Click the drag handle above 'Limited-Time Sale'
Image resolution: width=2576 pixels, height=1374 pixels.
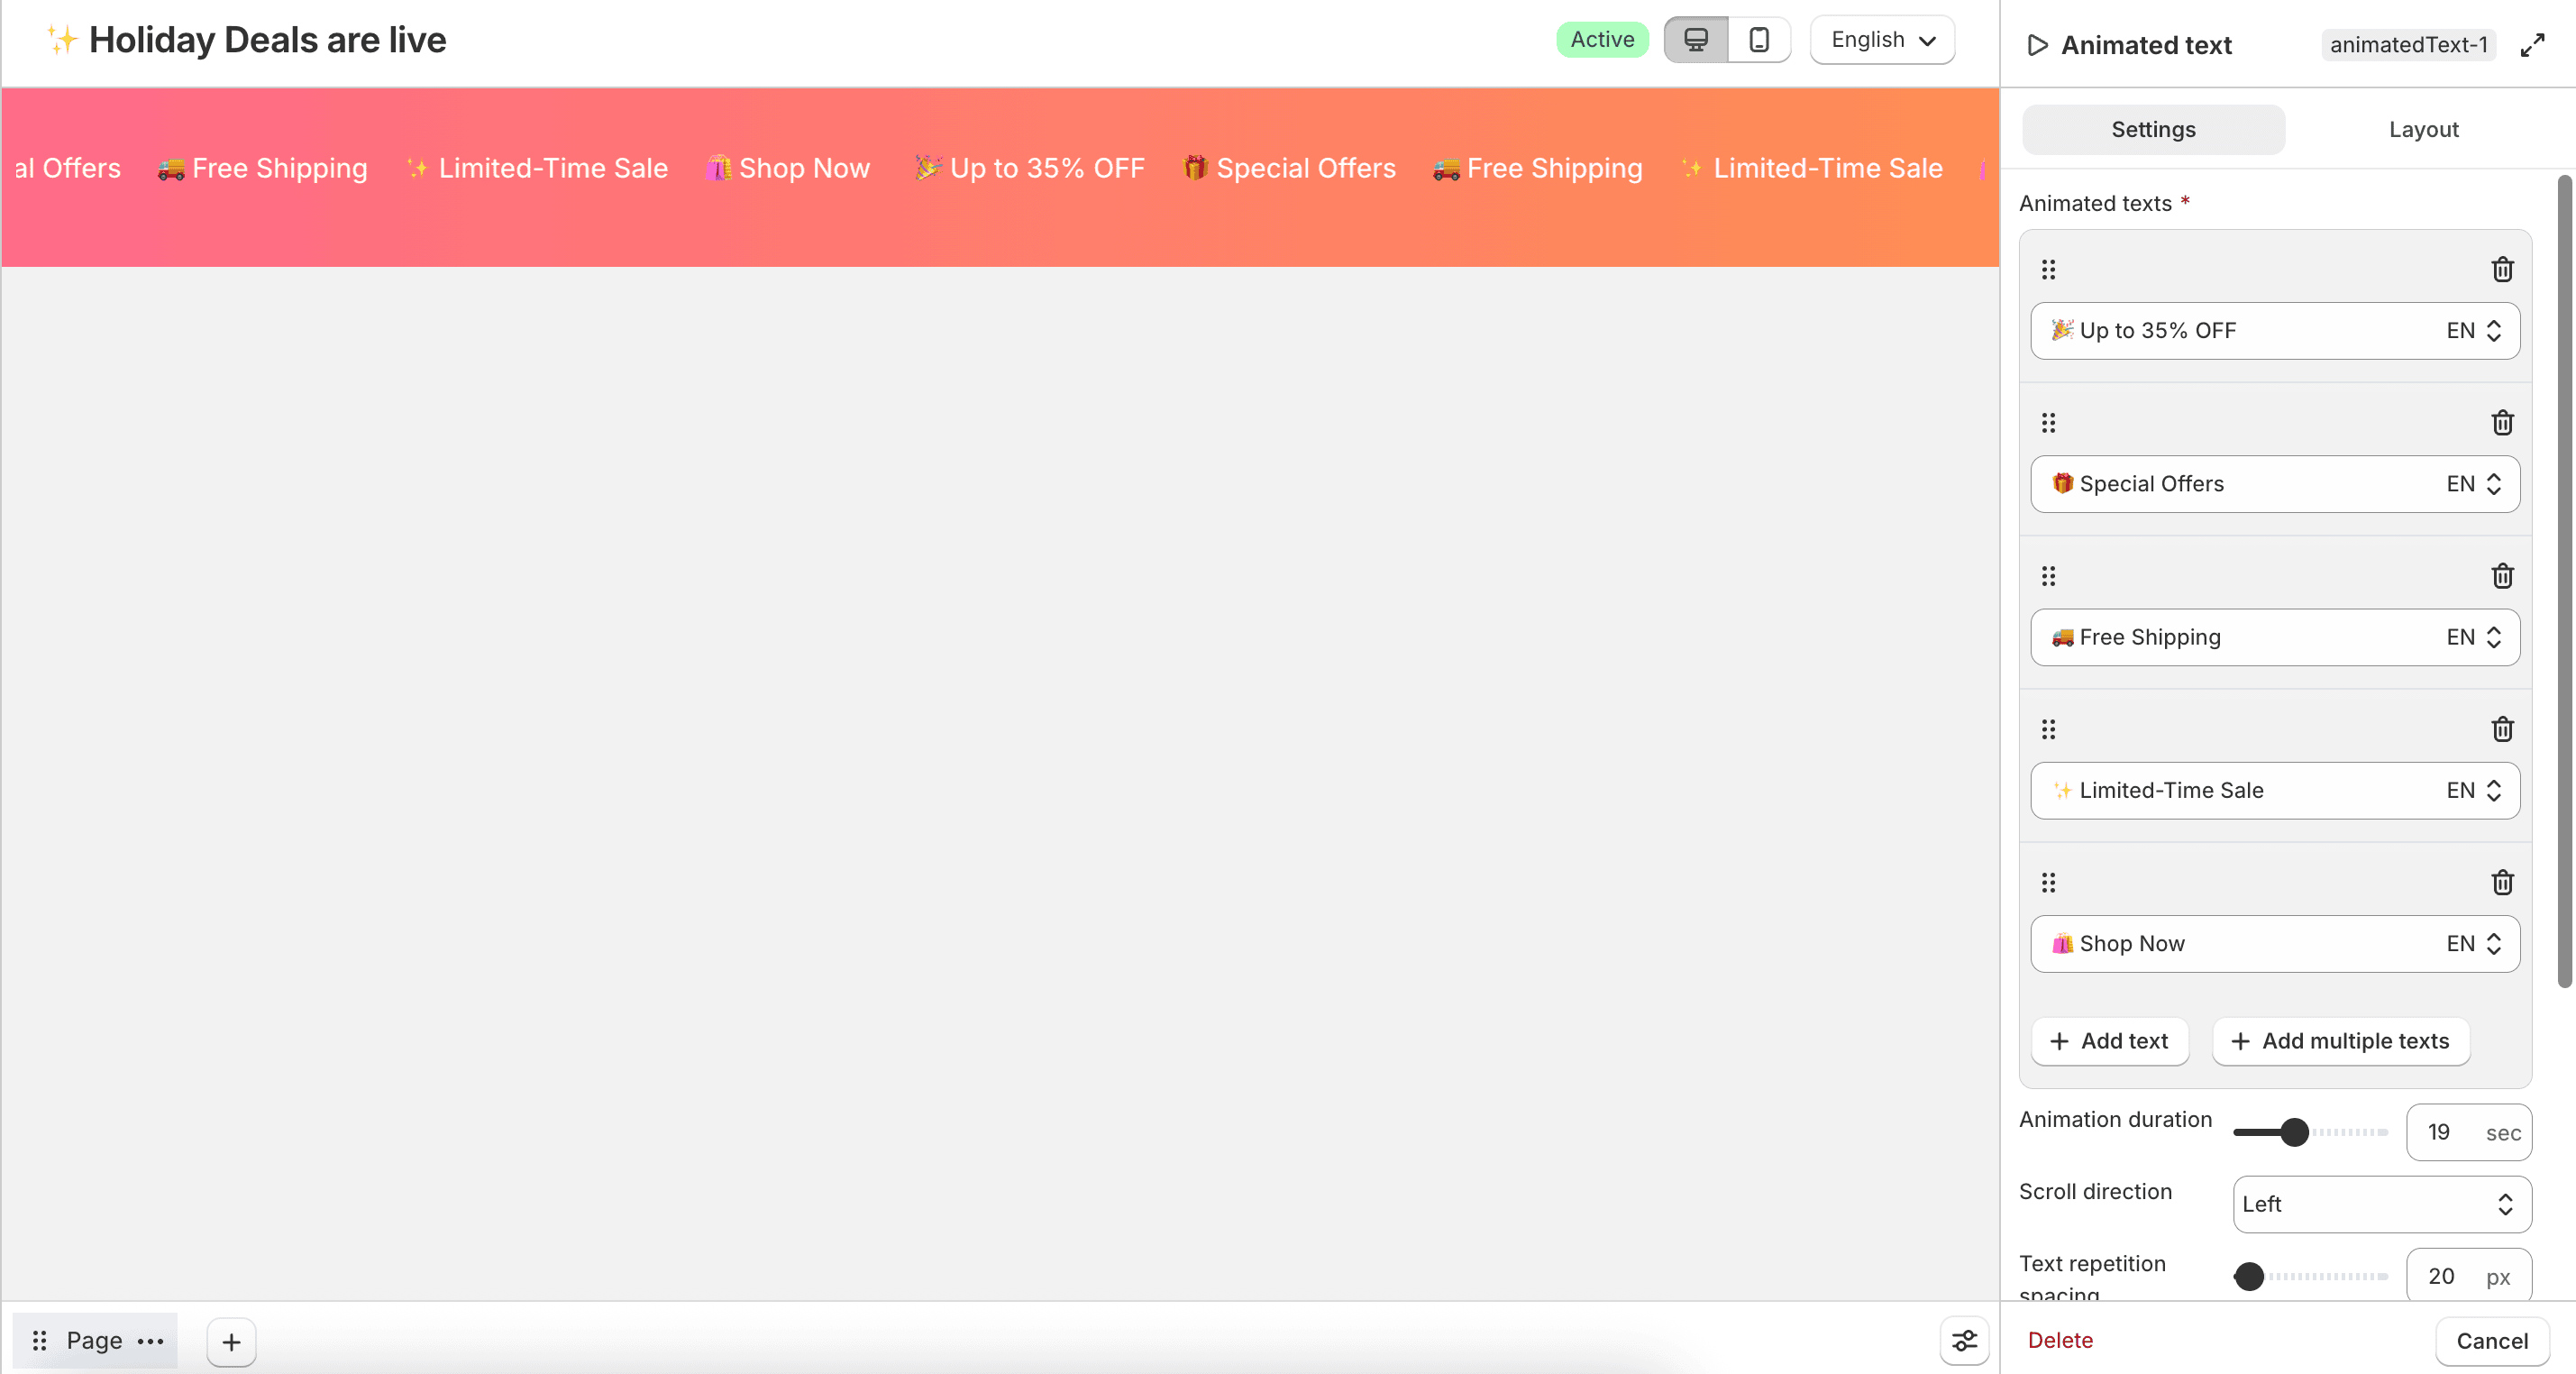(x=2048, y=729)
